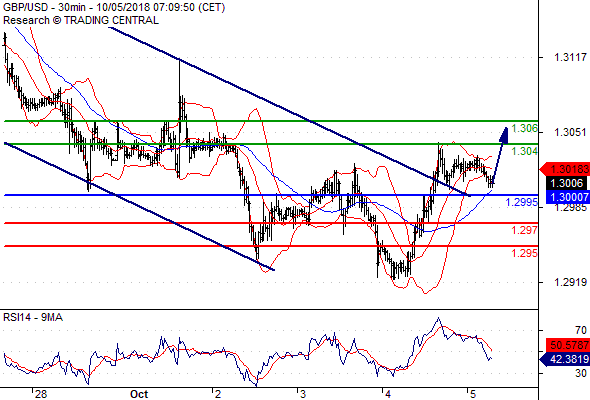Click the red 1.297 support label
The width and height of the screenshot is (590, 400).
[x=524, y=230]
